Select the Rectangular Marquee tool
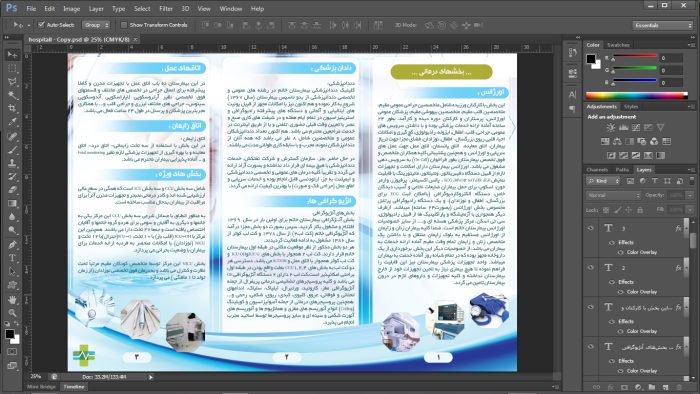The width and height of the screenshot is (700, 394). point(12,68)
